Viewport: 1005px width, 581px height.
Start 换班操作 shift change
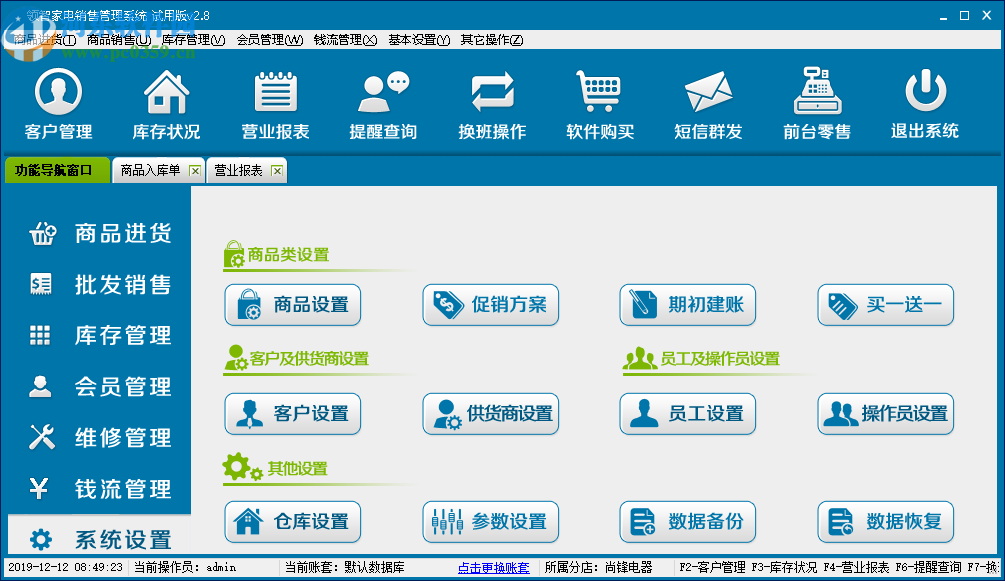click(x=490, y=103)
